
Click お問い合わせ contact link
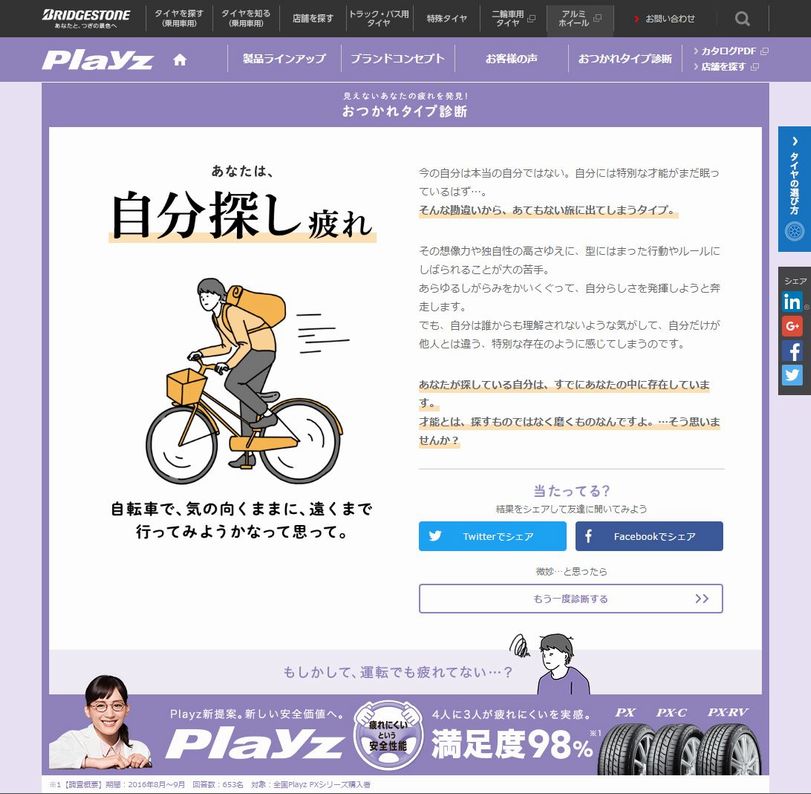point(665,19)
